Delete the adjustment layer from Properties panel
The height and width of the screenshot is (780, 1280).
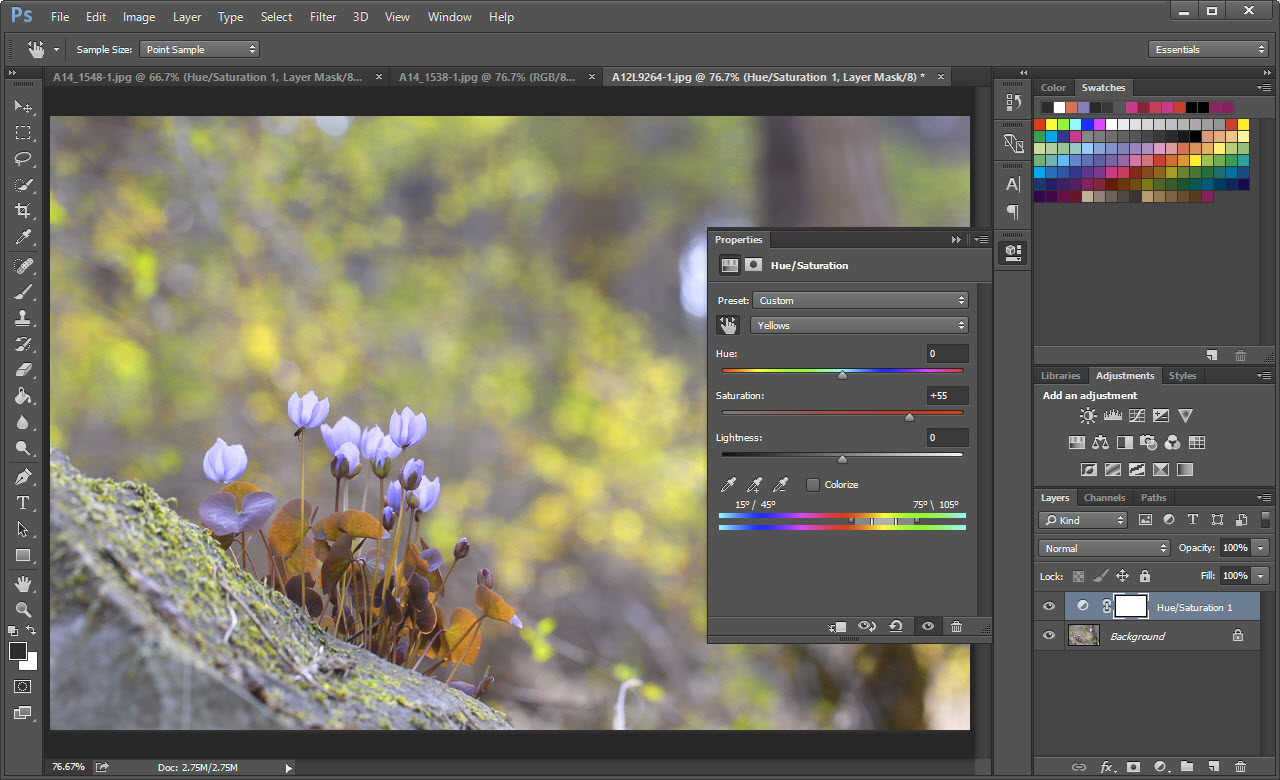(x=956, y=626)
